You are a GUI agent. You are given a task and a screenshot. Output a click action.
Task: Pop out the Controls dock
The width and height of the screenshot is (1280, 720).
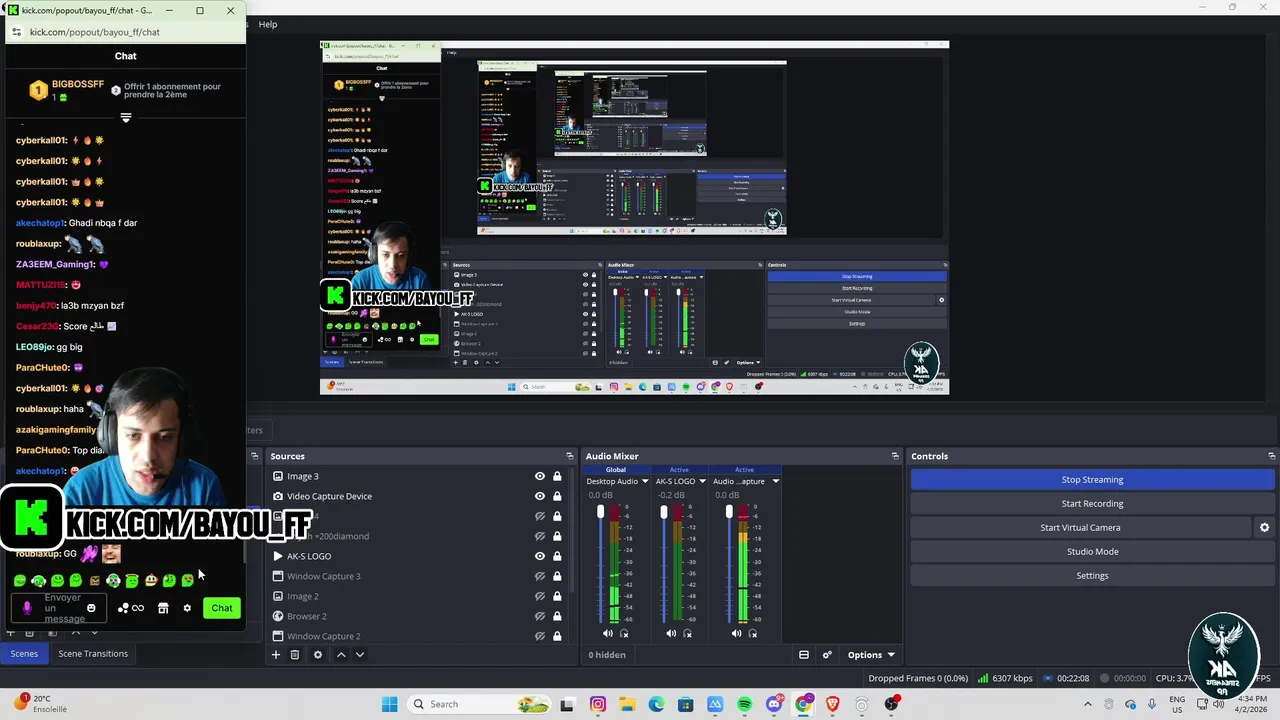(x=1271, y=456)
